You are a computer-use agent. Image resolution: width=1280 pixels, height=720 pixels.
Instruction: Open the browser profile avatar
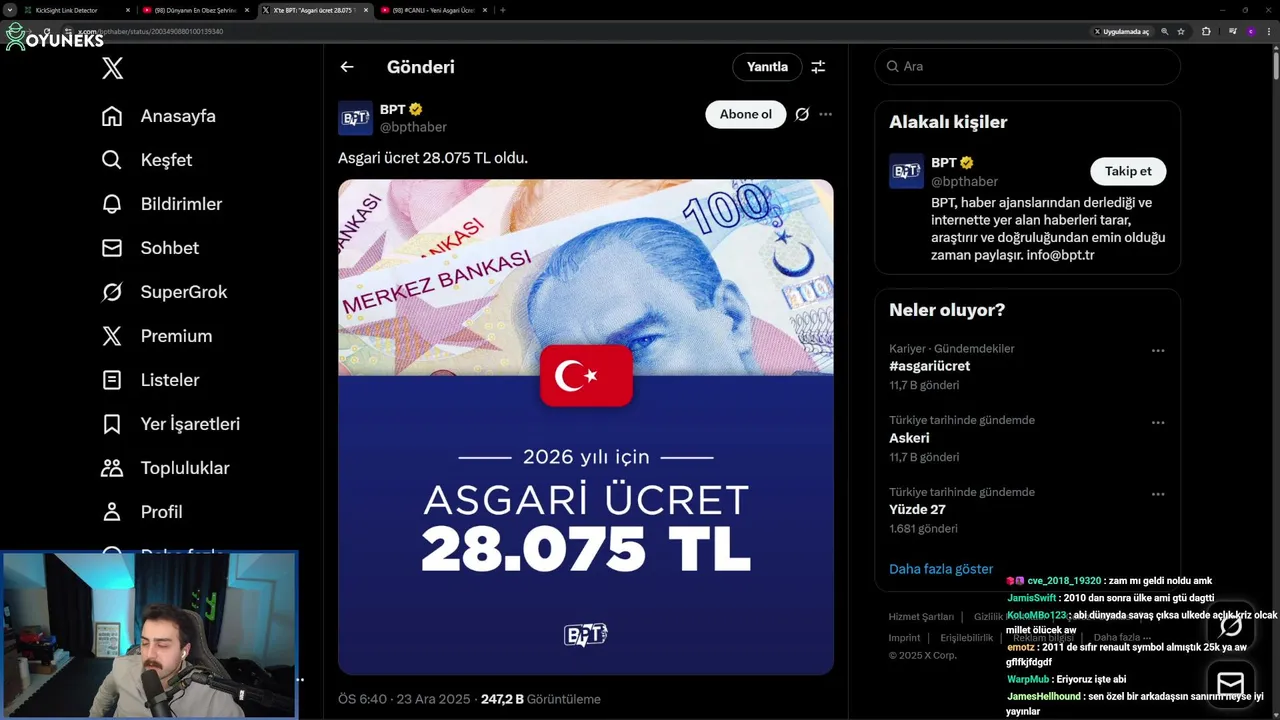[1250, 32]
